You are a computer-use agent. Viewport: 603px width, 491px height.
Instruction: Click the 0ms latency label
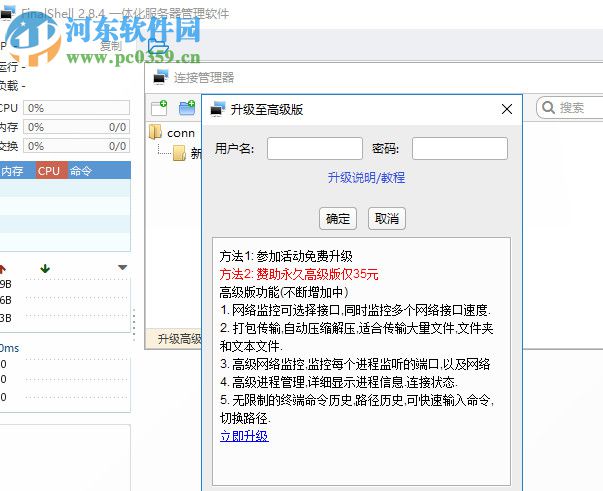[9, 348]
